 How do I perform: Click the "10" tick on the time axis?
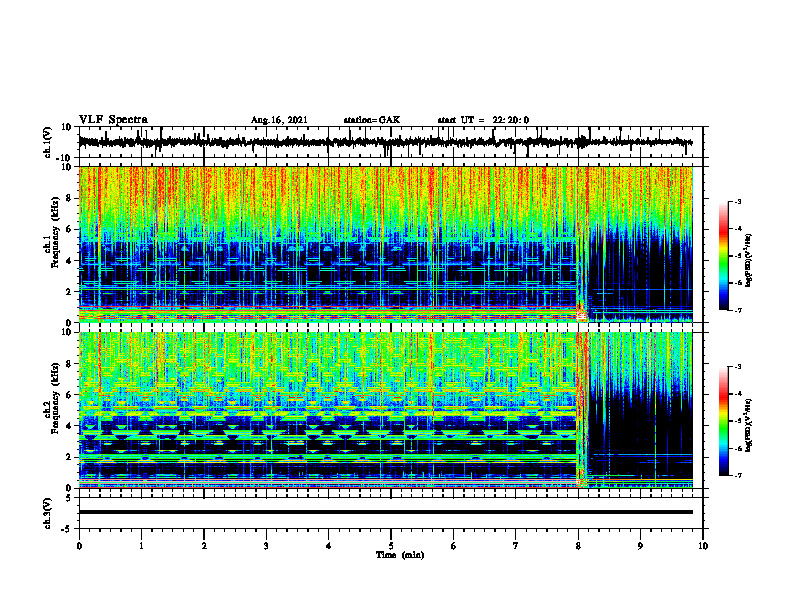703,546
